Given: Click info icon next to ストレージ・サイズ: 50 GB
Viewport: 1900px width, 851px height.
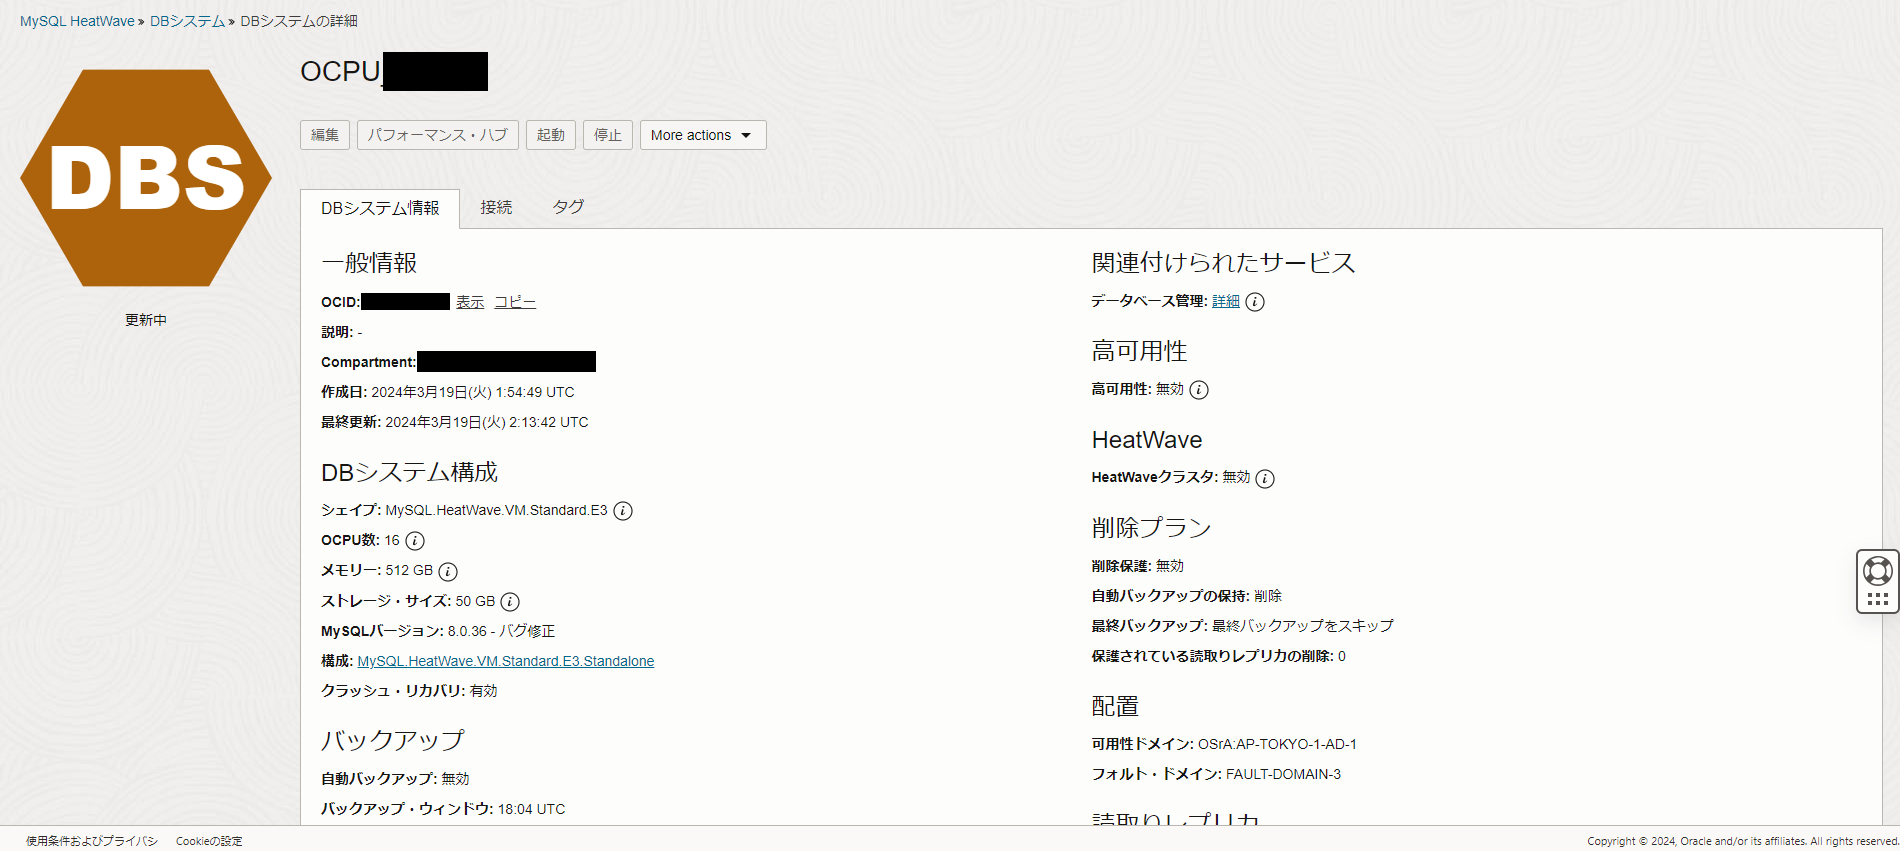Looking at the screenshot, I should click(510, 602).
